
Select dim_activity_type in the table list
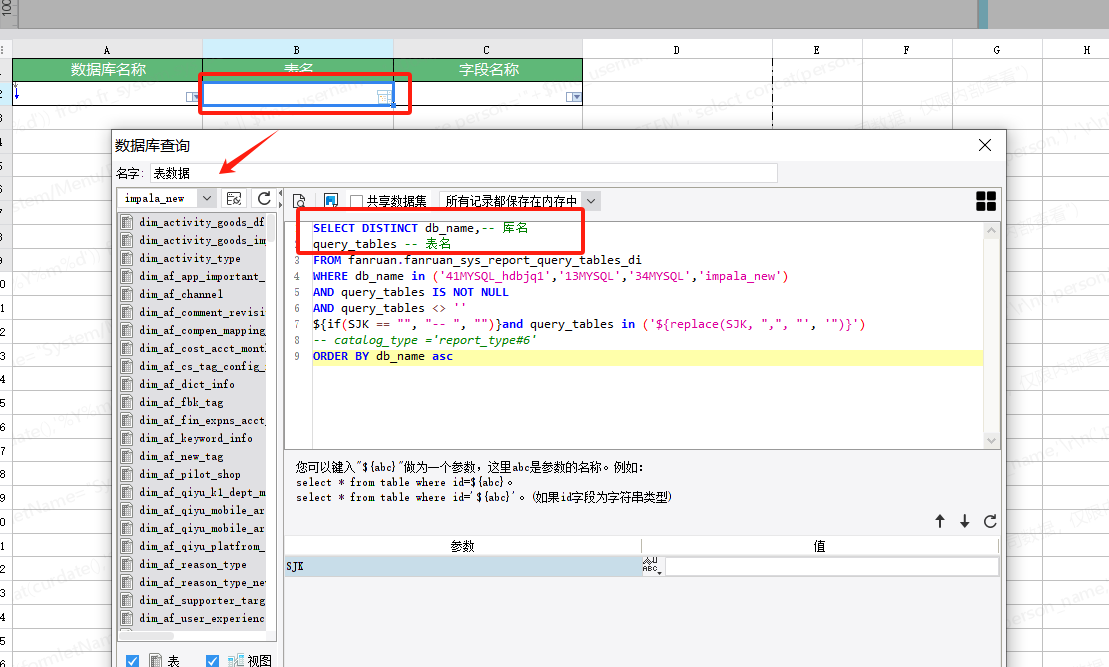(190, 258)
